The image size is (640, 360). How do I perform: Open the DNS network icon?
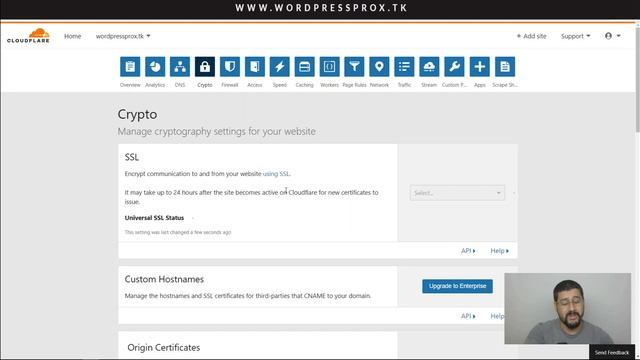(x=180, y=67)
